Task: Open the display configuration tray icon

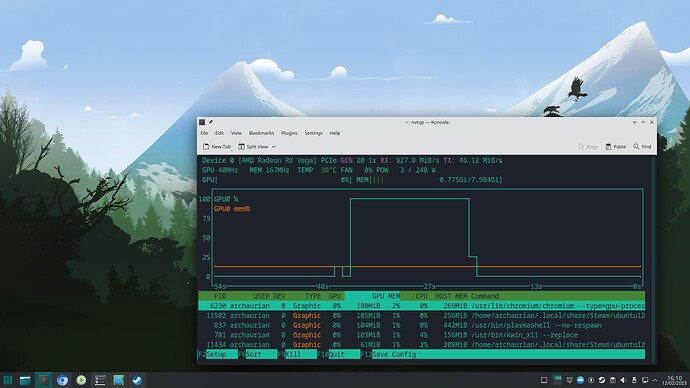Action: pyautogui.click(x=645, y=380)
